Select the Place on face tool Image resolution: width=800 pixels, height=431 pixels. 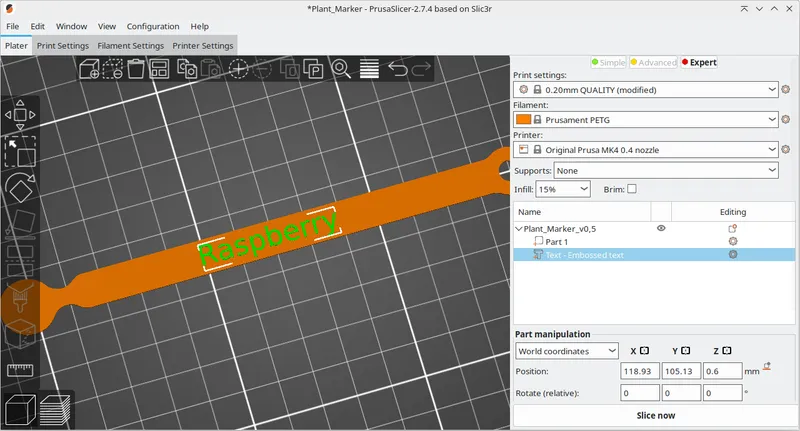[20, 224]
